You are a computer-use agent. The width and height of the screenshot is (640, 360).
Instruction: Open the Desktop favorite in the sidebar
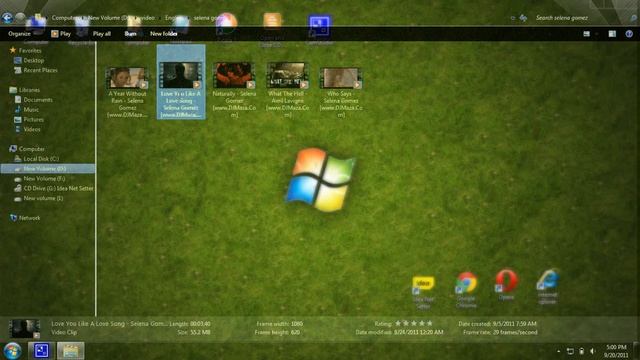click(29, 60)
